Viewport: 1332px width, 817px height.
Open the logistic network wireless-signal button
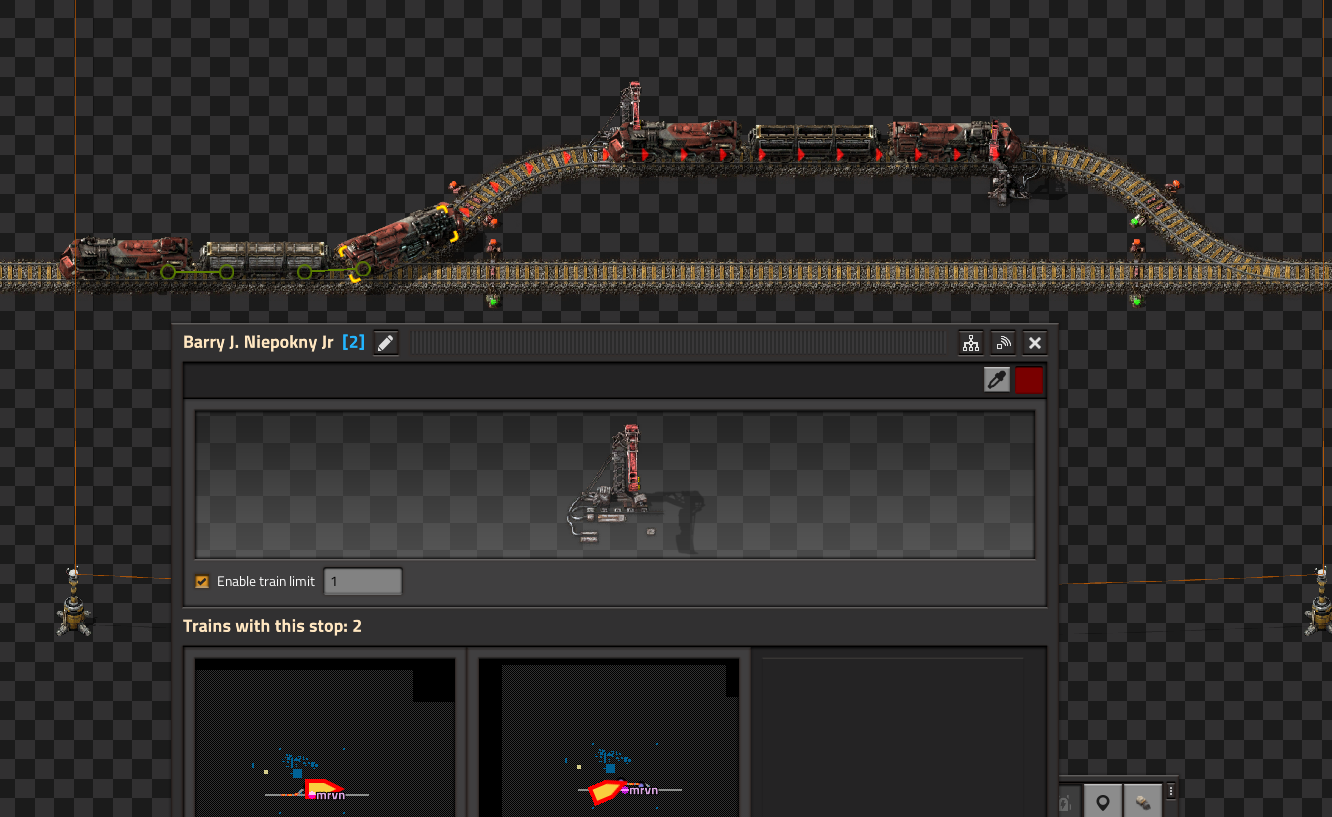click(x=1003, y=343)
